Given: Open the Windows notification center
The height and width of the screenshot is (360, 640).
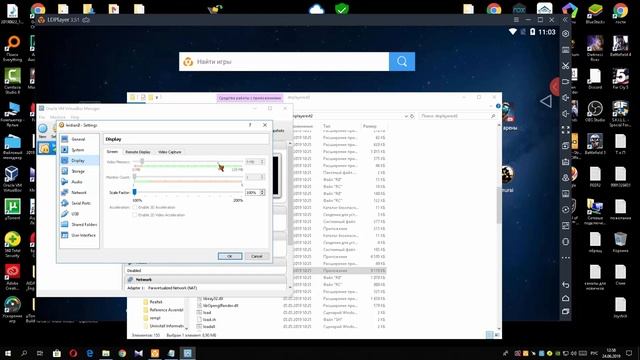Looking at the screenshot, I should tap(629, 353).
